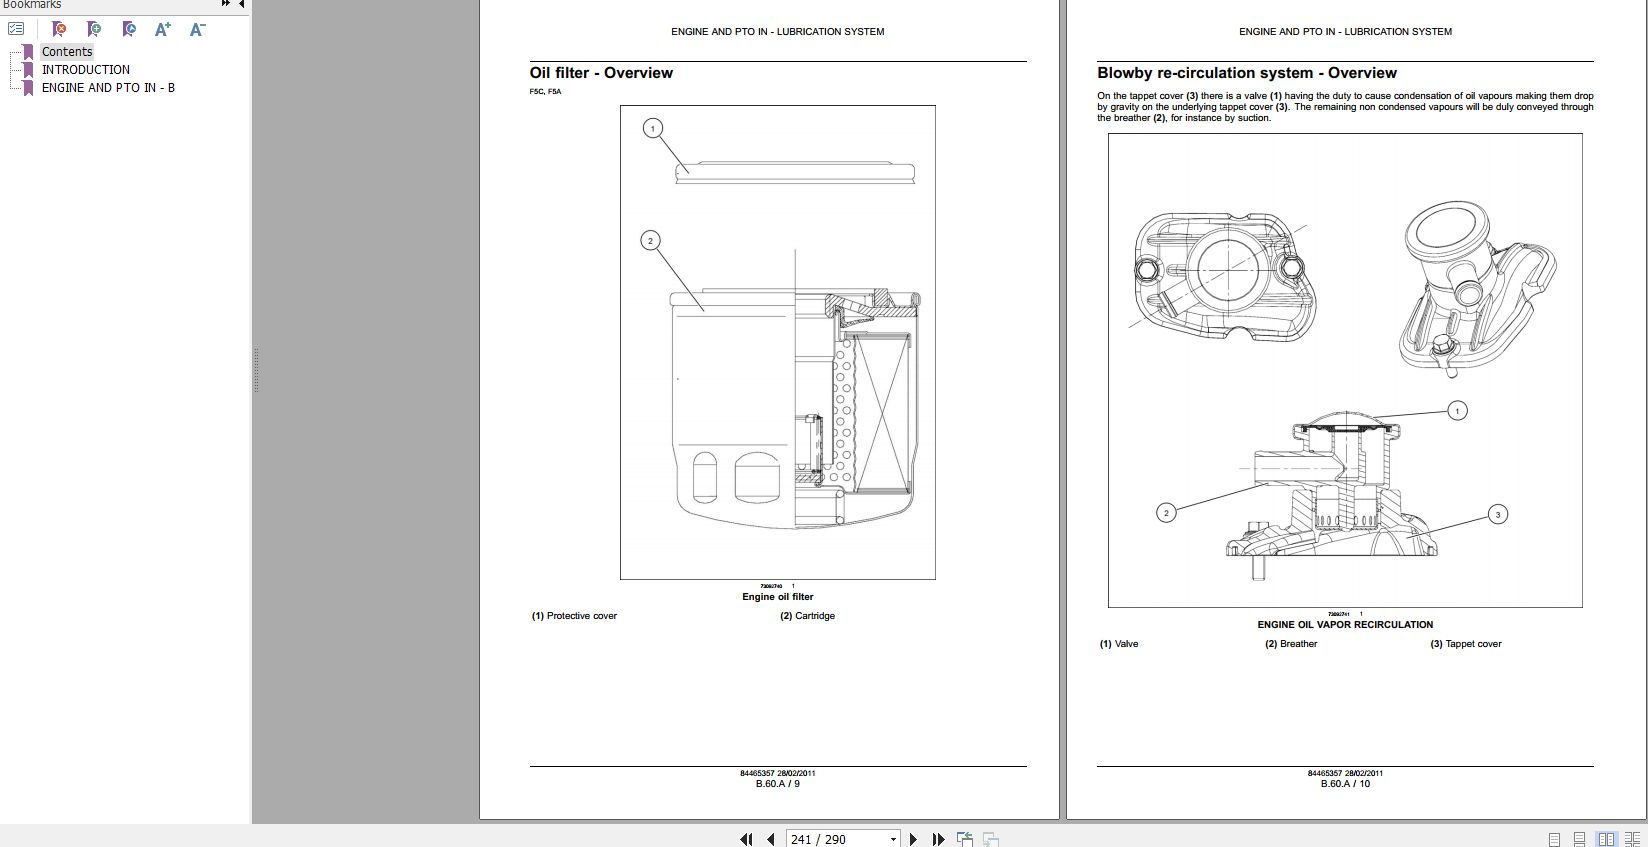Jump to the last page

pyautogui.click(x=938, y=839)
